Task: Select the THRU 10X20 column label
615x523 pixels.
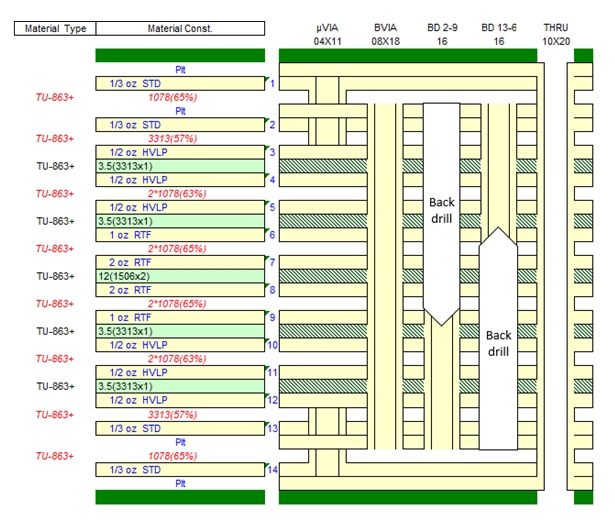Action: tap(556, 35)
